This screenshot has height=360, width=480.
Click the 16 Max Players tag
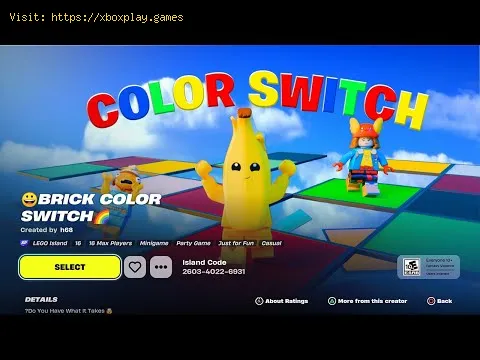pos(110,243)
